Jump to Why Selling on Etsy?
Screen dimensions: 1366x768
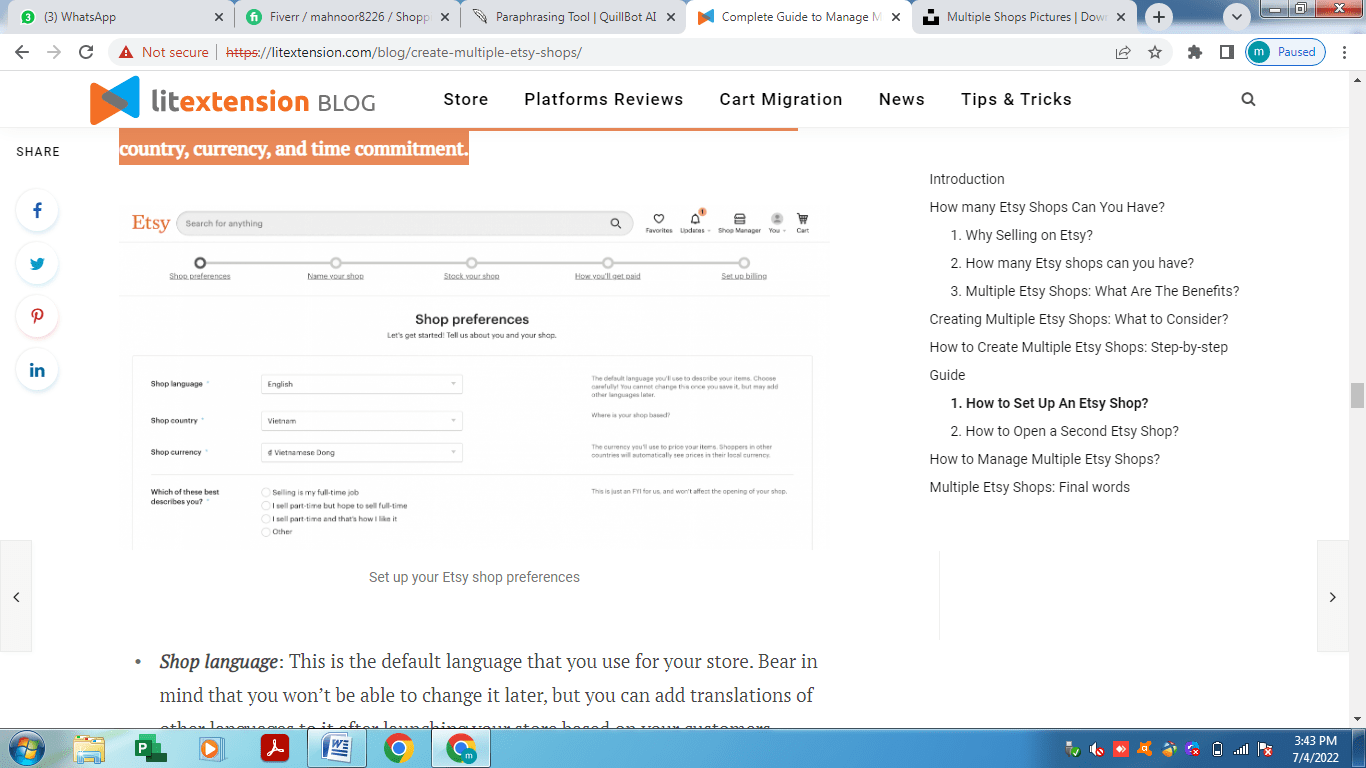pos(1022,235)
